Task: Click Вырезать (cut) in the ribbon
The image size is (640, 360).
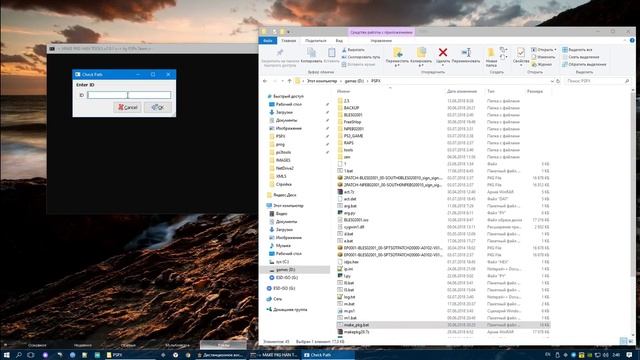Action: 353,50
